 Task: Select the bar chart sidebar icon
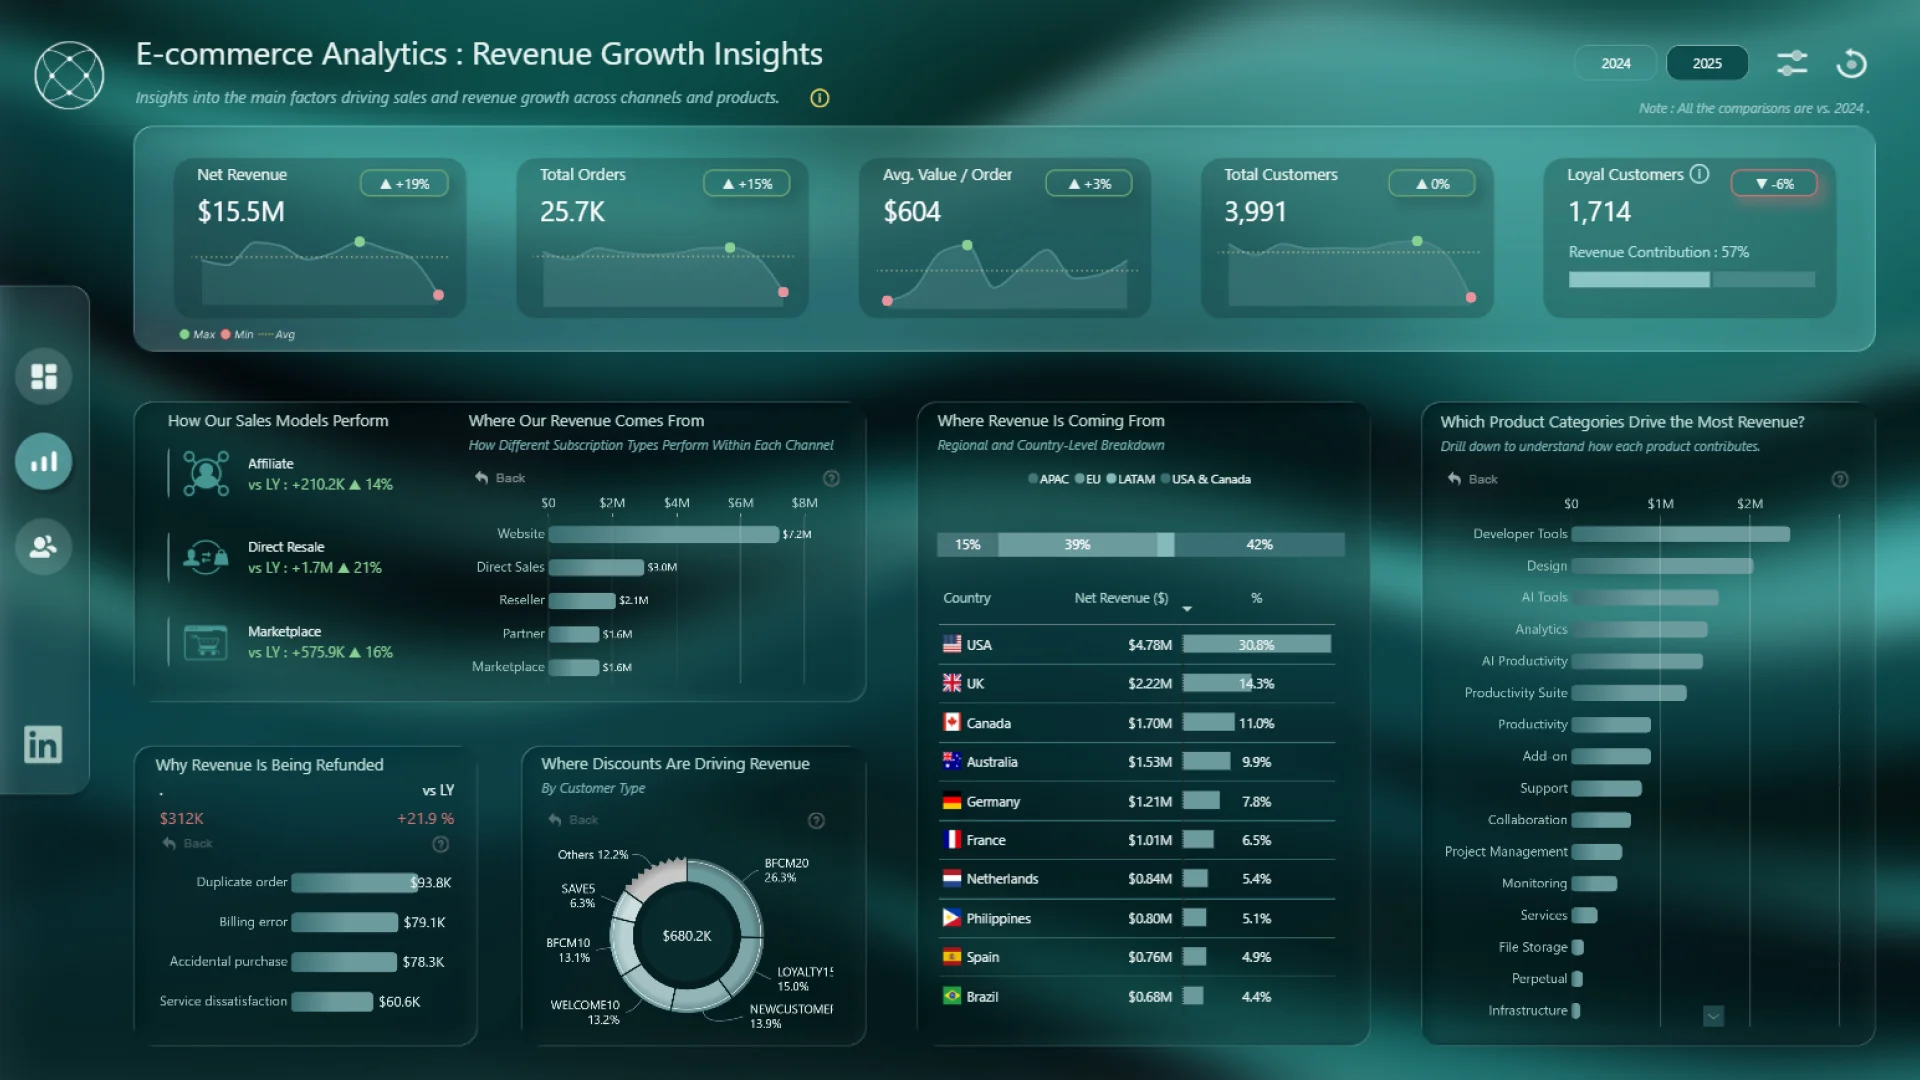44,461
